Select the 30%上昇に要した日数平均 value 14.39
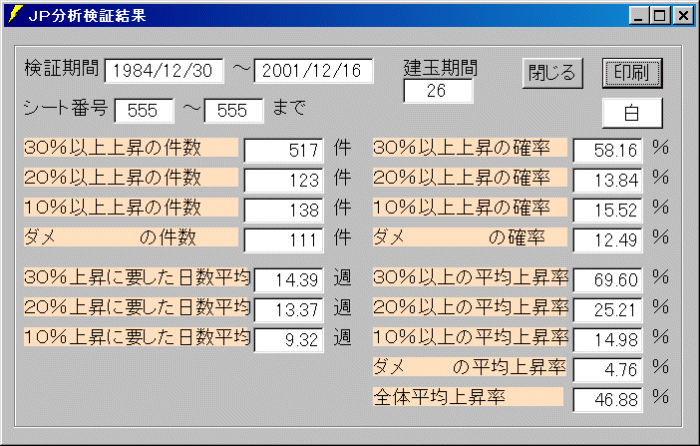The width and height of the screenshot is (700, 446). (x=288, y=280)
